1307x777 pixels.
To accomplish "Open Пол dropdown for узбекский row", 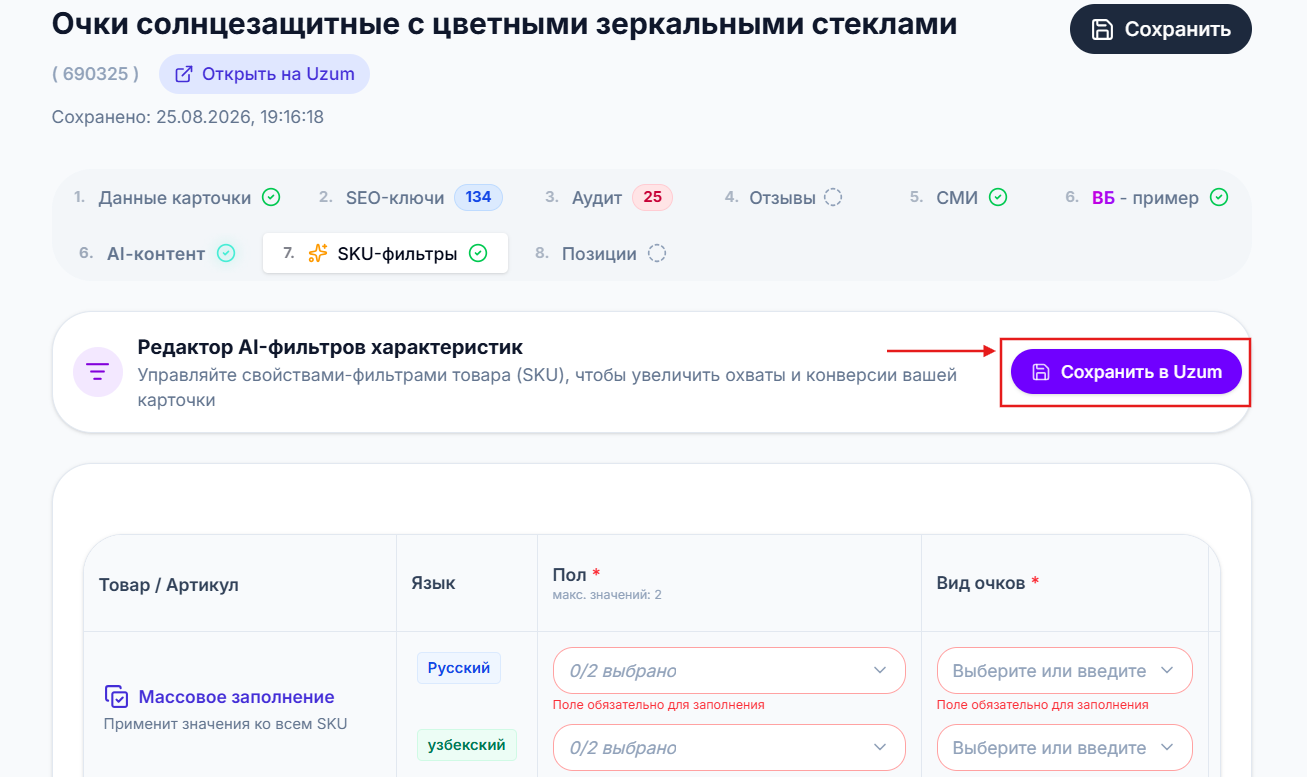I will pos(729,747).
